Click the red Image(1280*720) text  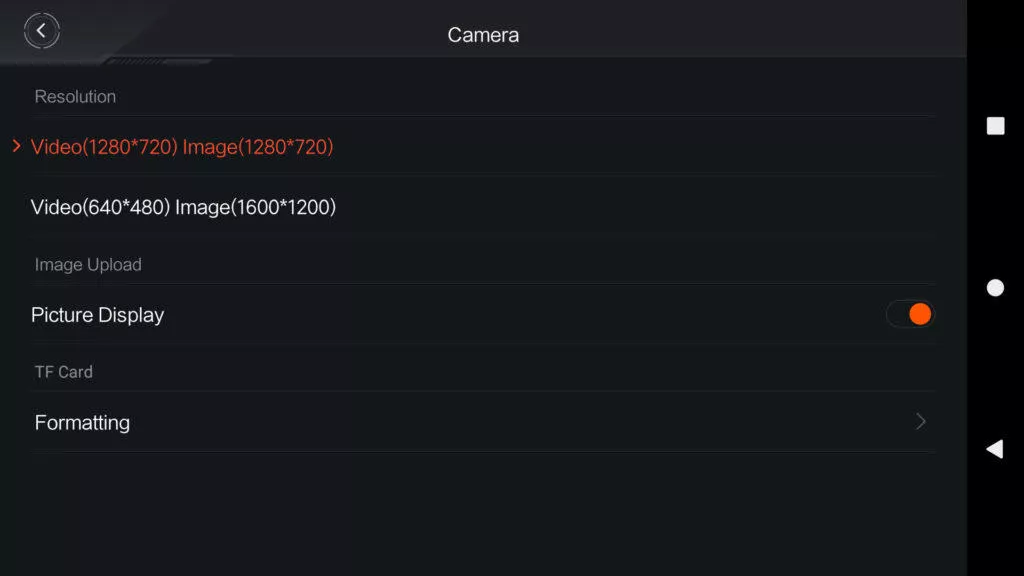[x=258, y=147]
